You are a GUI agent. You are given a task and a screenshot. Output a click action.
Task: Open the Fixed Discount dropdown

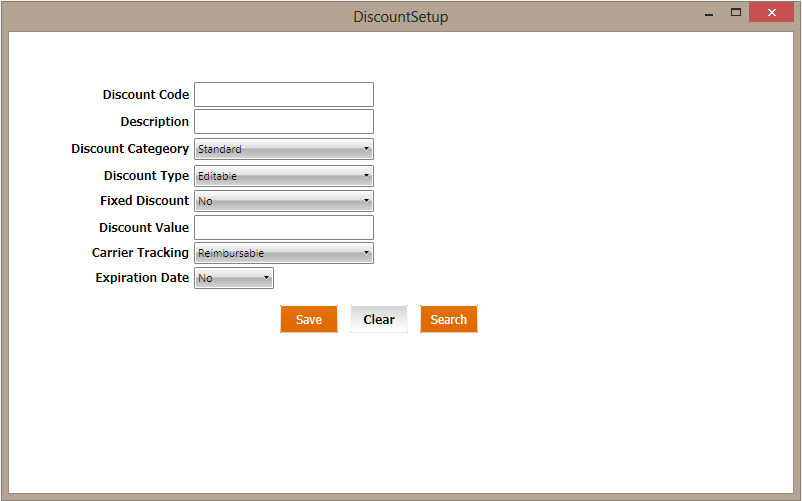point(284,201)
